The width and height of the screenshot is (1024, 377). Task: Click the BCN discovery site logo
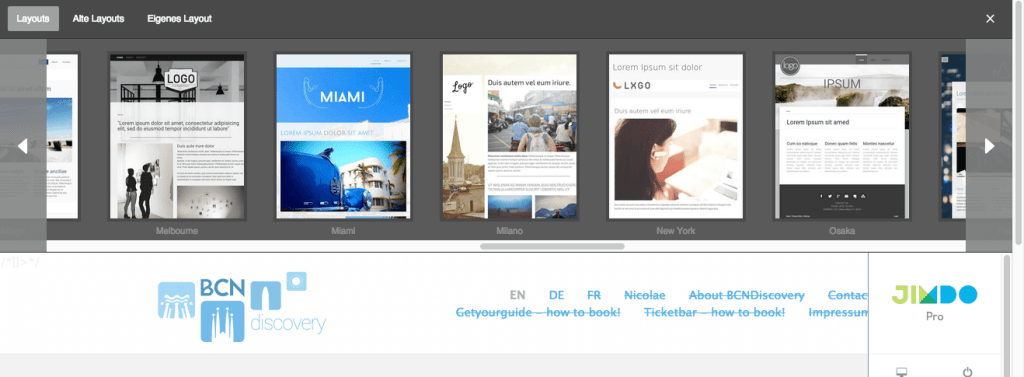[x=242, y=306]
